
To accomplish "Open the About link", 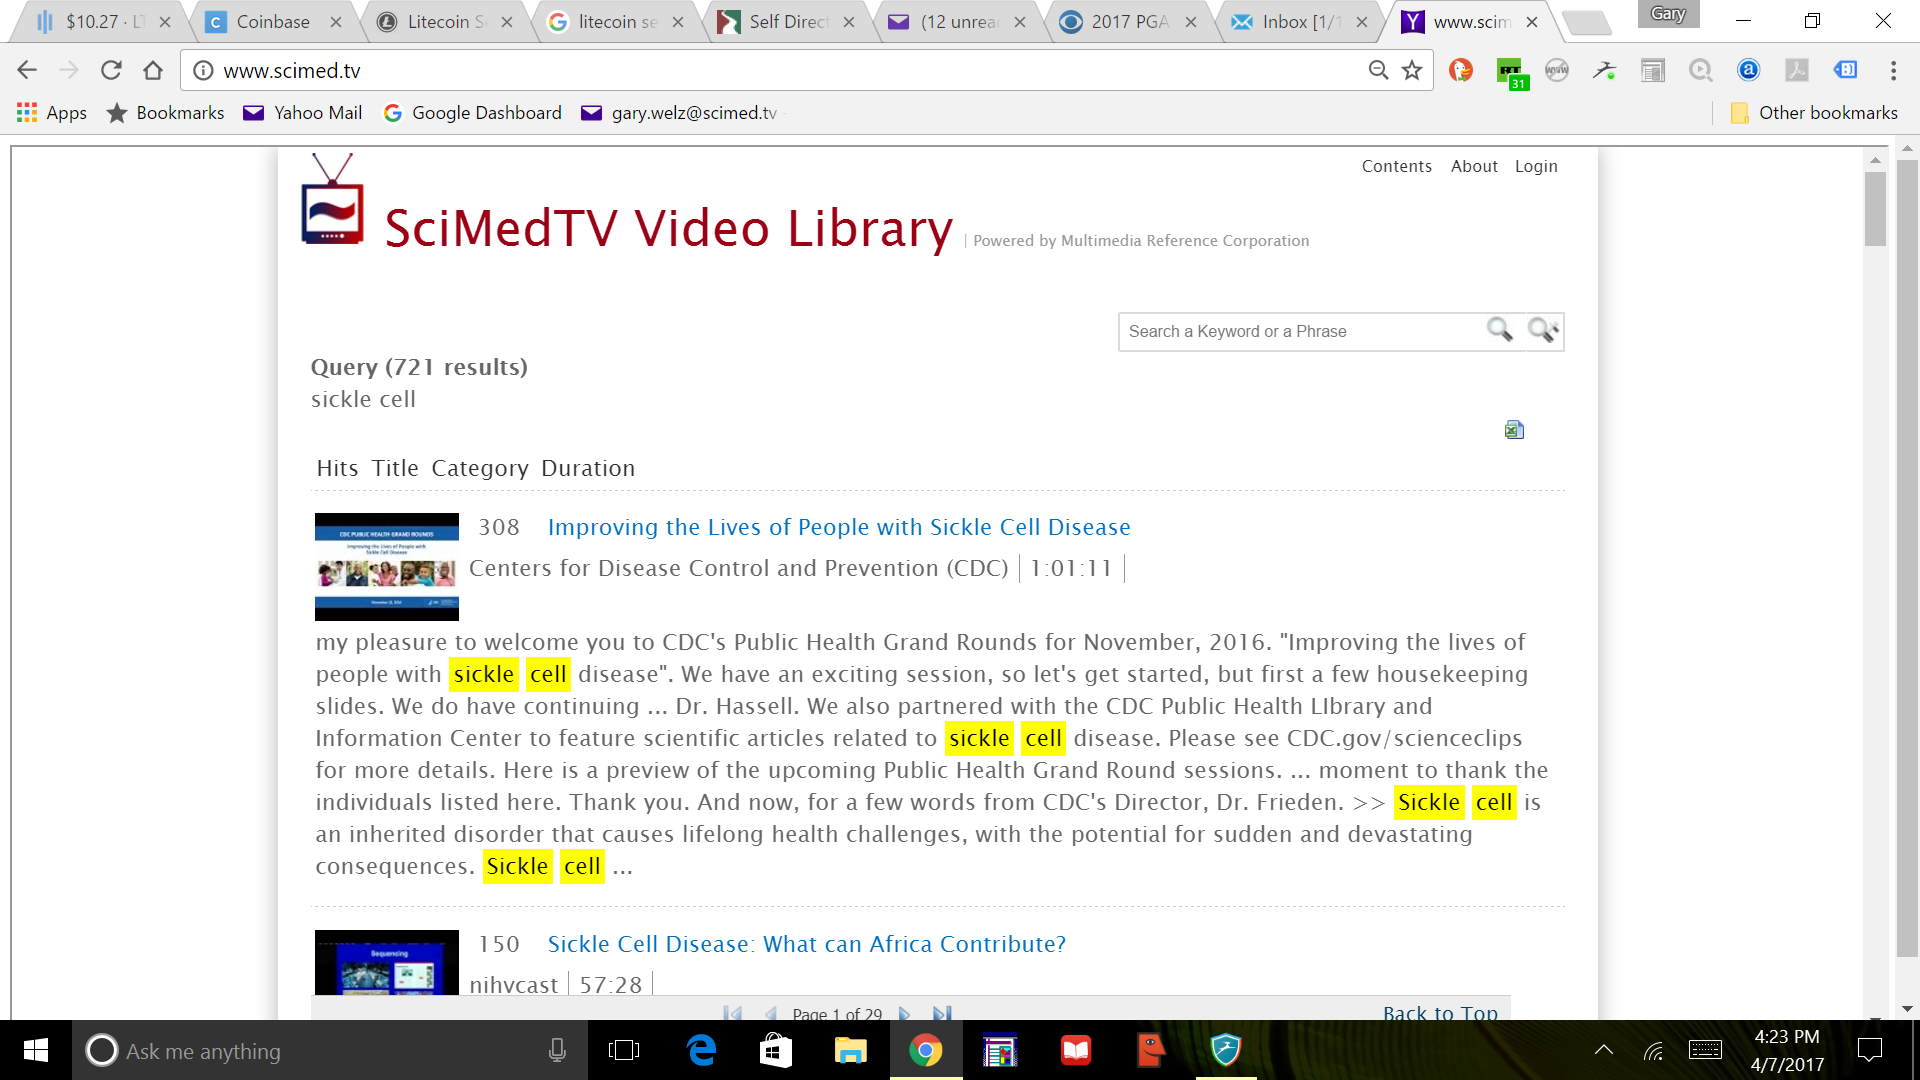I will (1474, 166).
